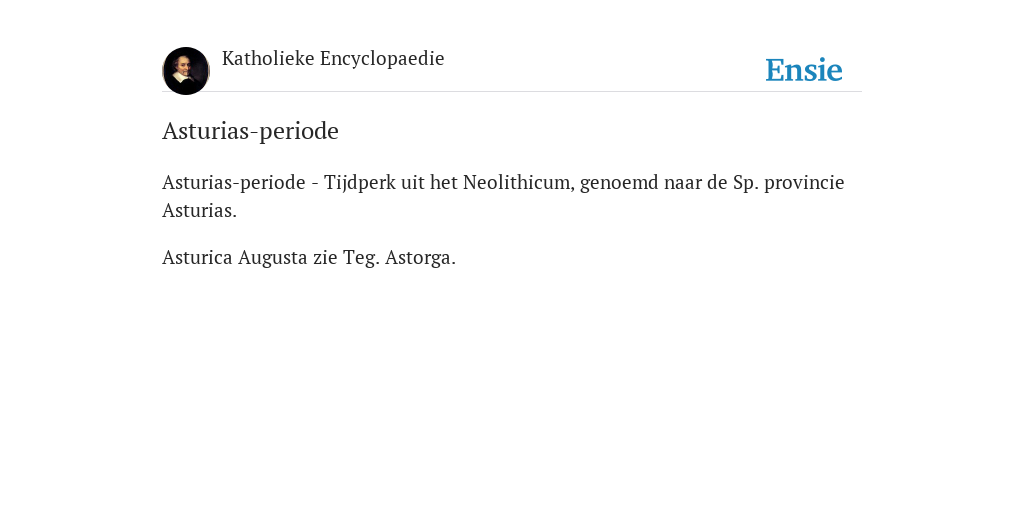Click 'Asturias-periode' that begins the definition paragraph

click(234, 182)
